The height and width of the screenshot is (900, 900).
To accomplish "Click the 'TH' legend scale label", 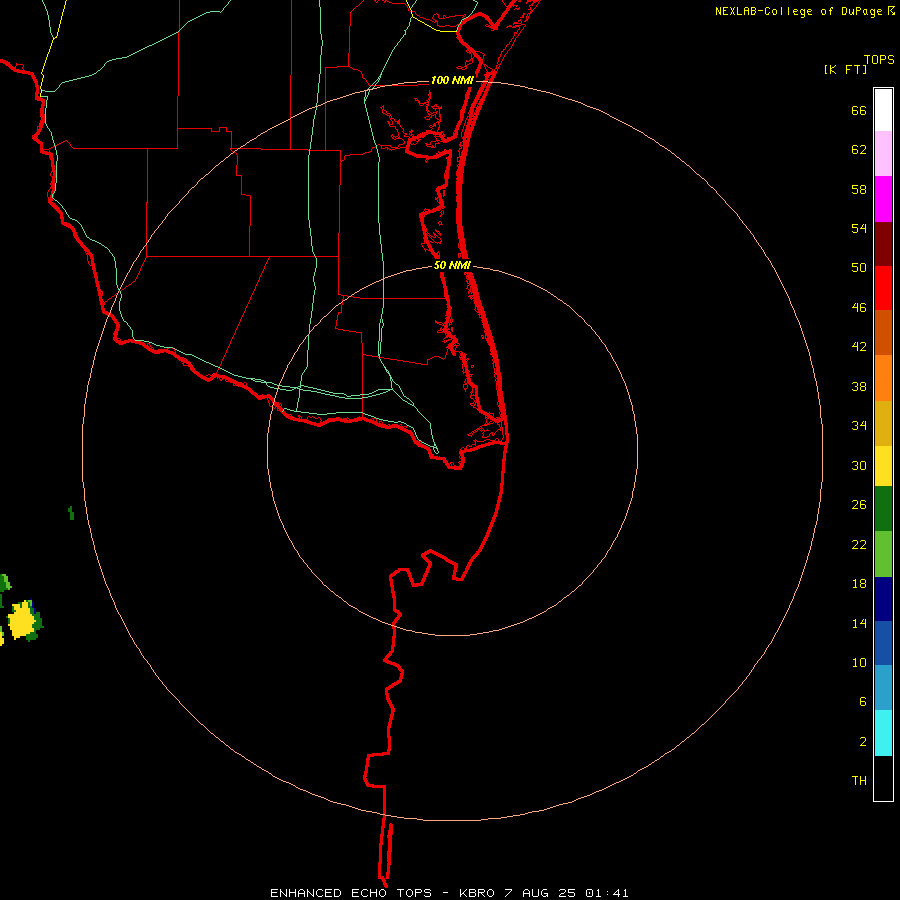I will (x=859, y=781).
